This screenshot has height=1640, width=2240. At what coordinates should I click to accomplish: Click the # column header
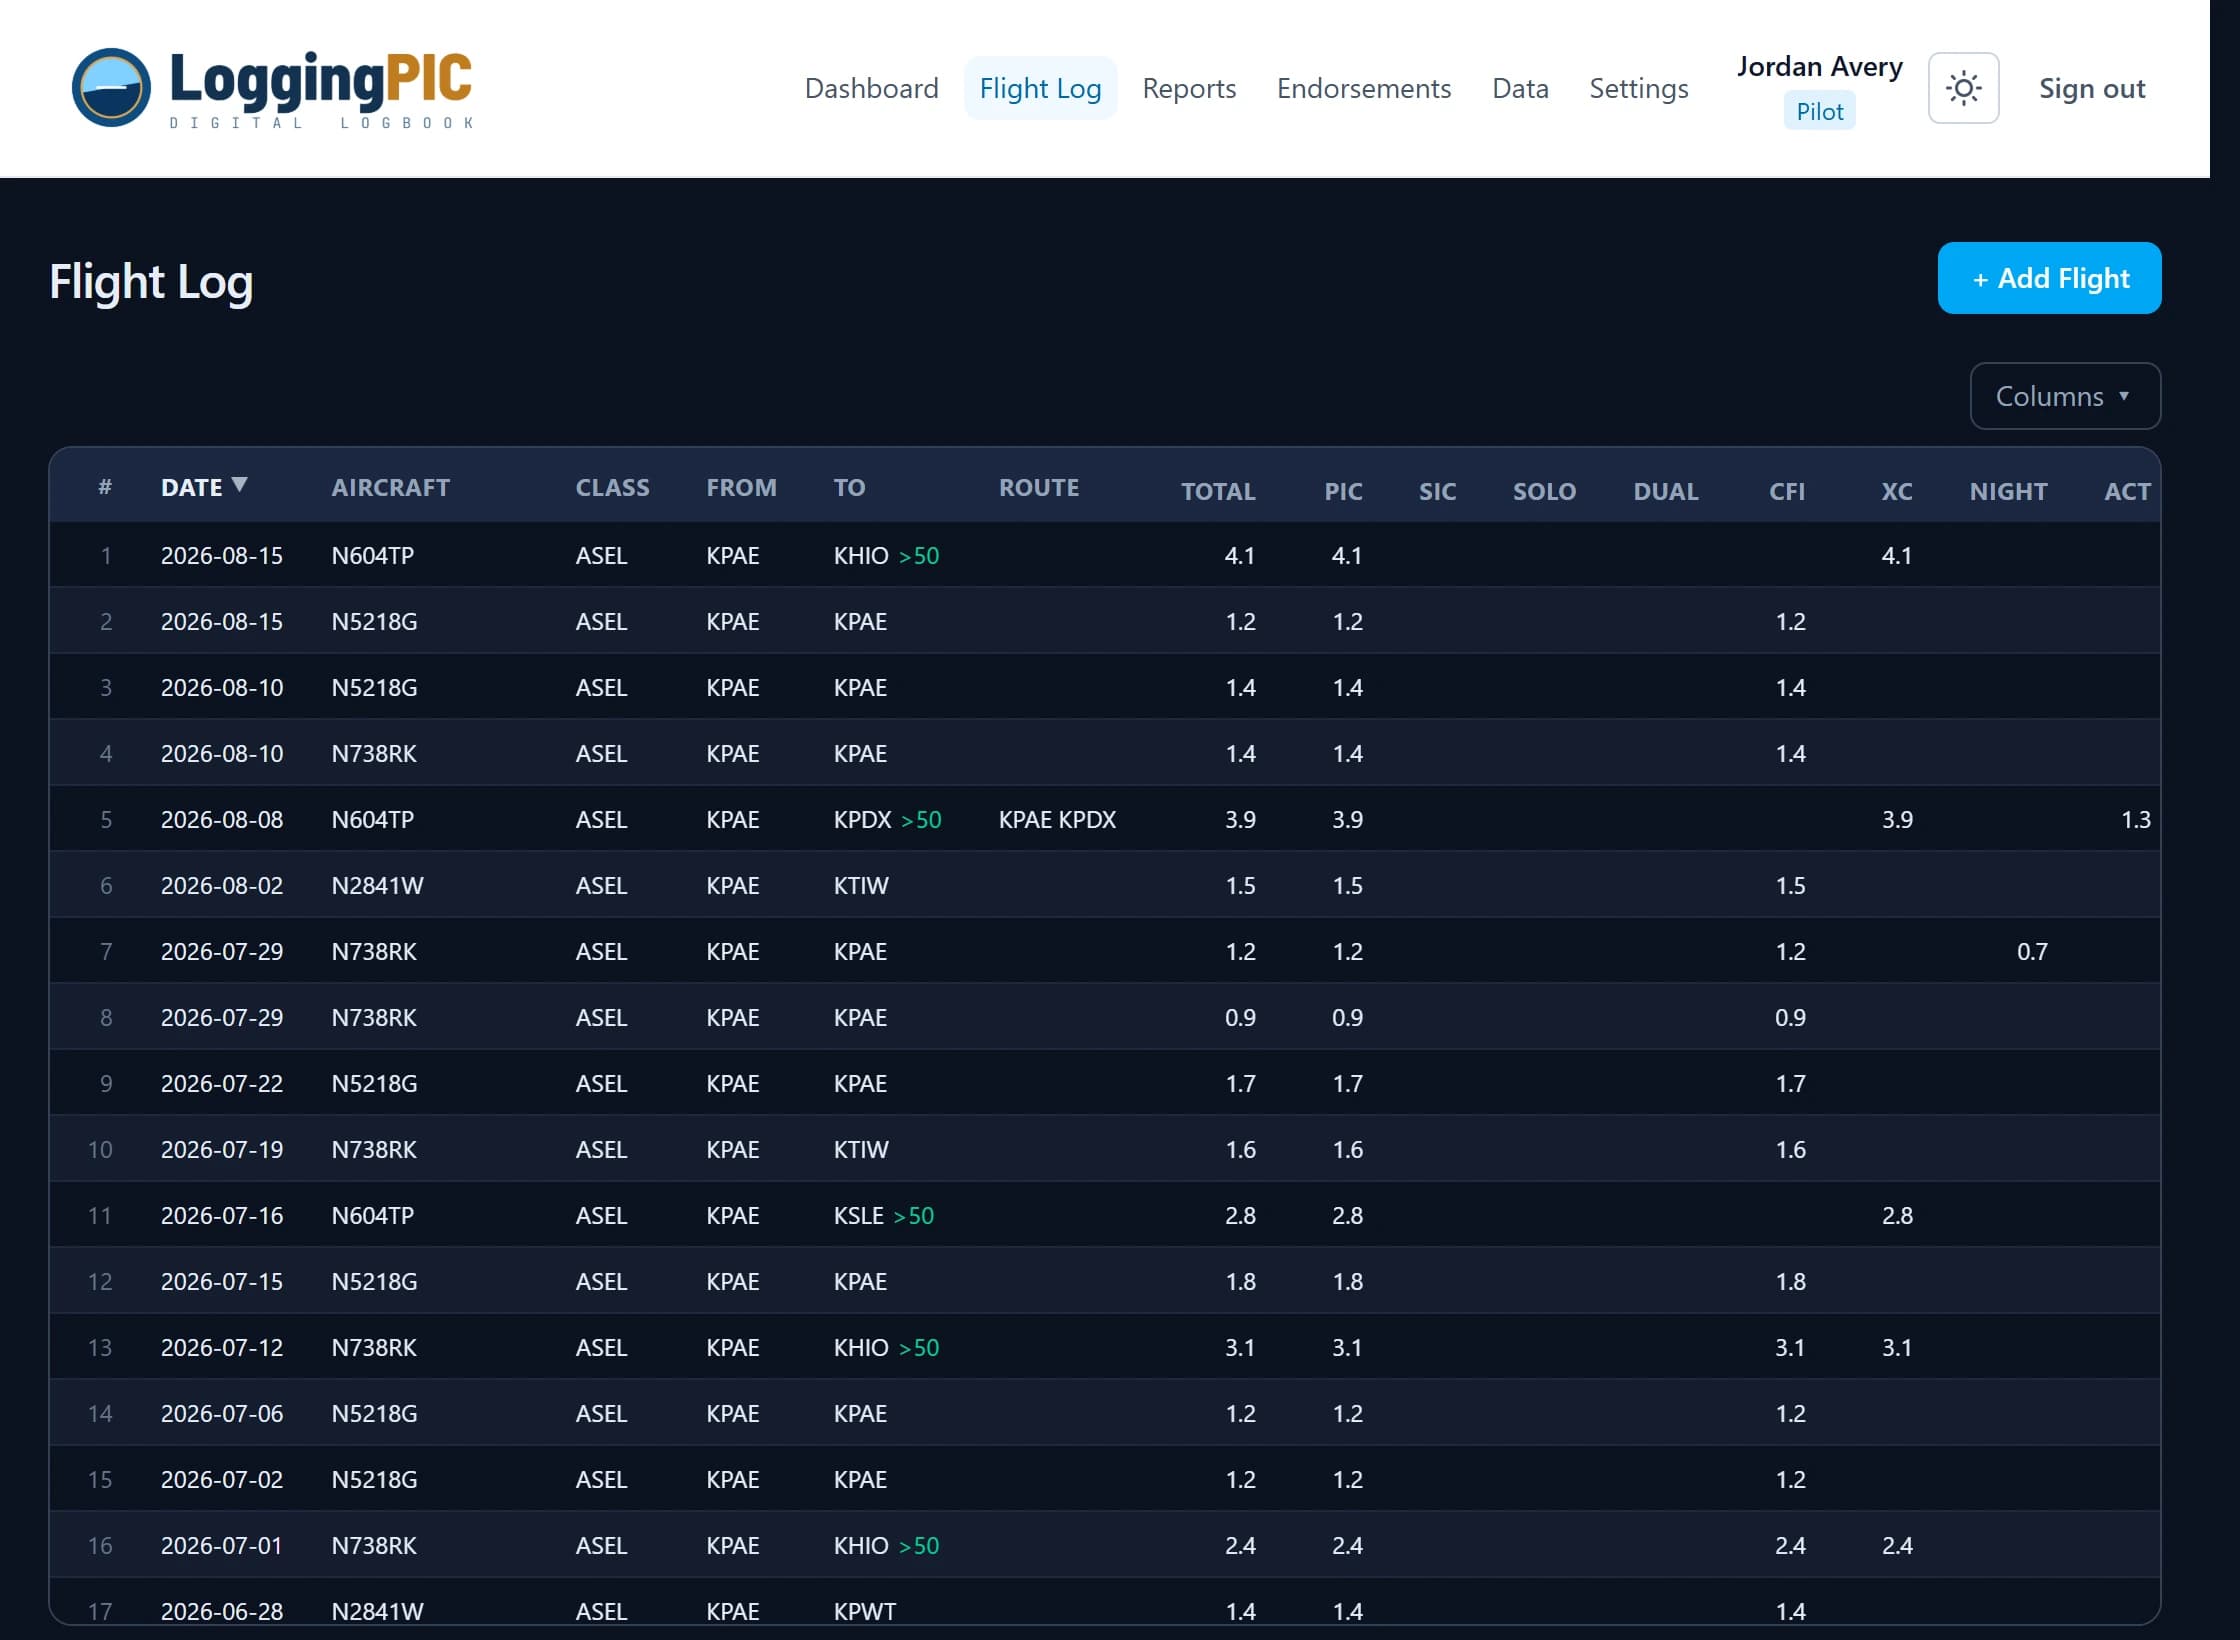point(105,487)
